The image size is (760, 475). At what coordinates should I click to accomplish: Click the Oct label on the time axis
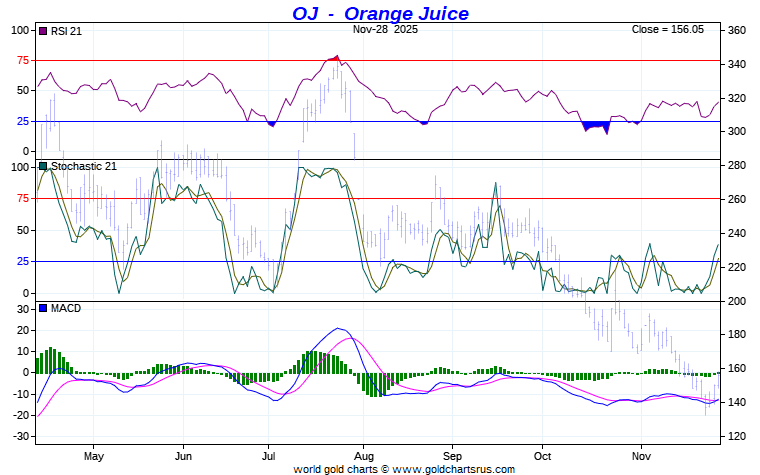click(x=541, y=455)
